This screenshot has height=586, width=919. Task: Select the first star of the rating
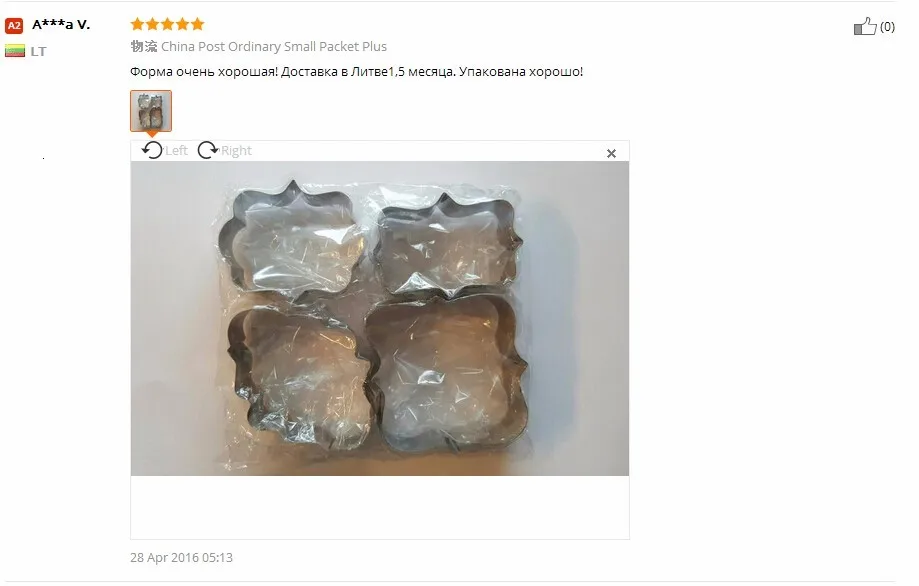tap(137, 24)
